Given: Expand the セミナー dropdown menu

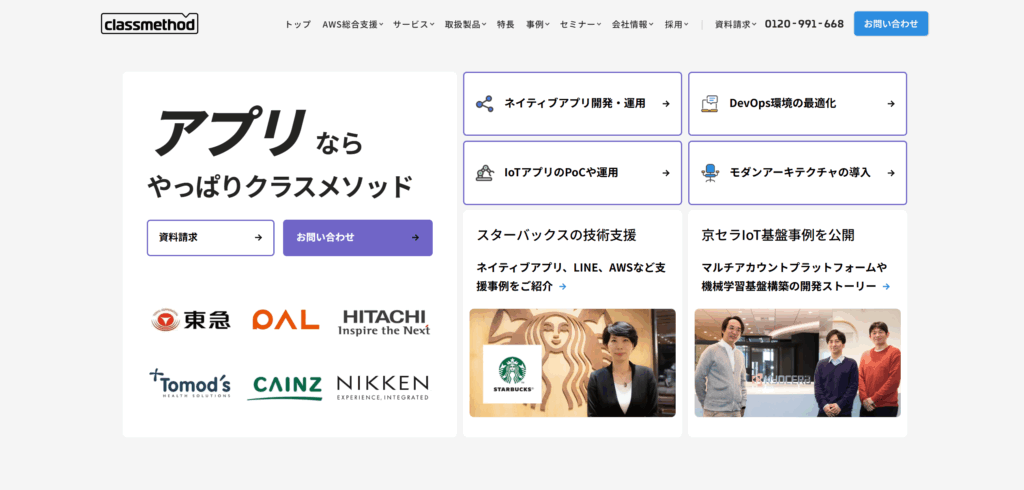Looking at the screenshot, I should click(x=581, y=24).
